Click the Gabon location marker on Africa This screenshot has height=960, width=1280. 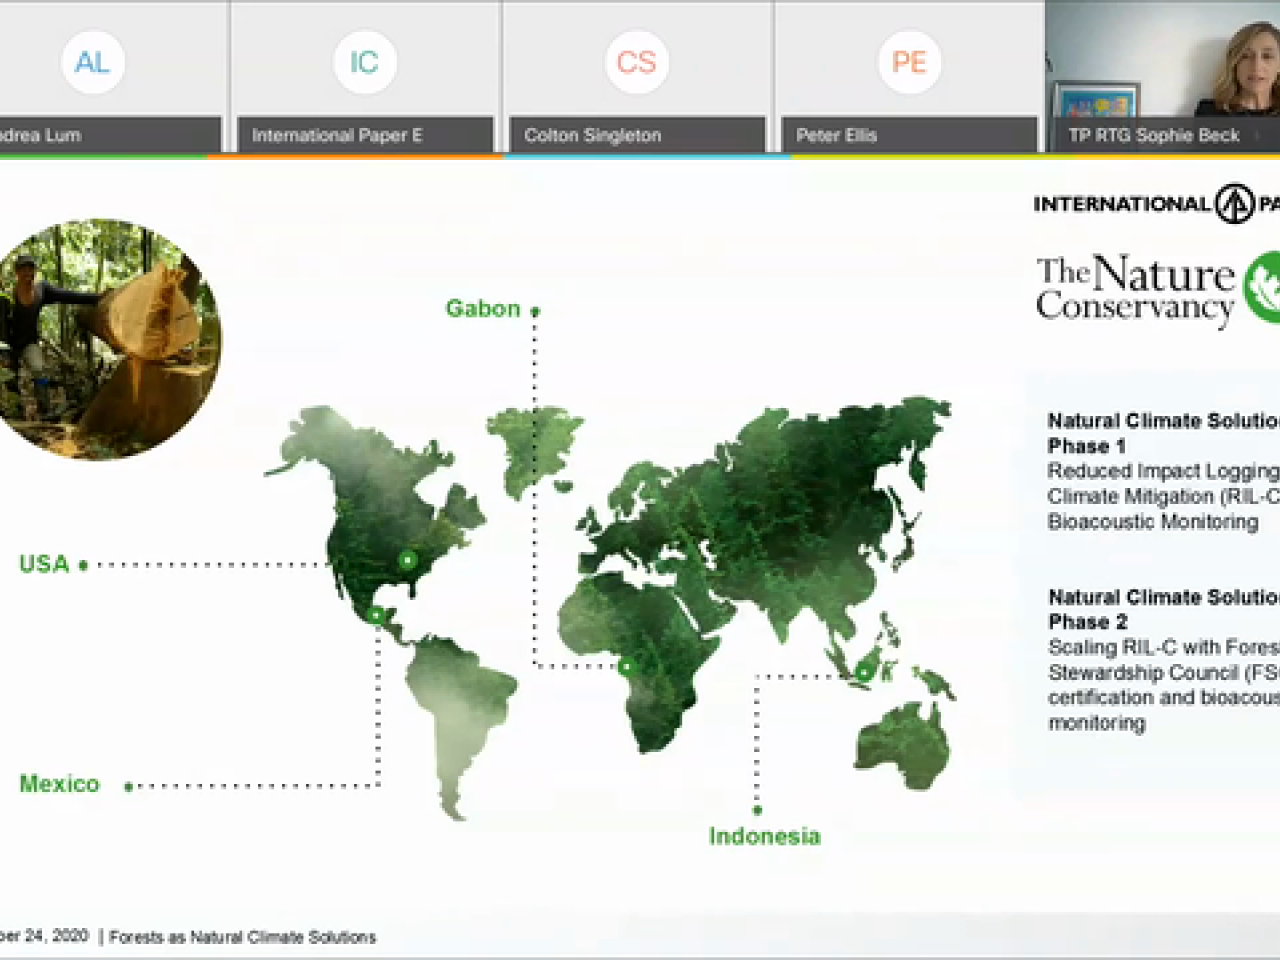coord(626,666)
